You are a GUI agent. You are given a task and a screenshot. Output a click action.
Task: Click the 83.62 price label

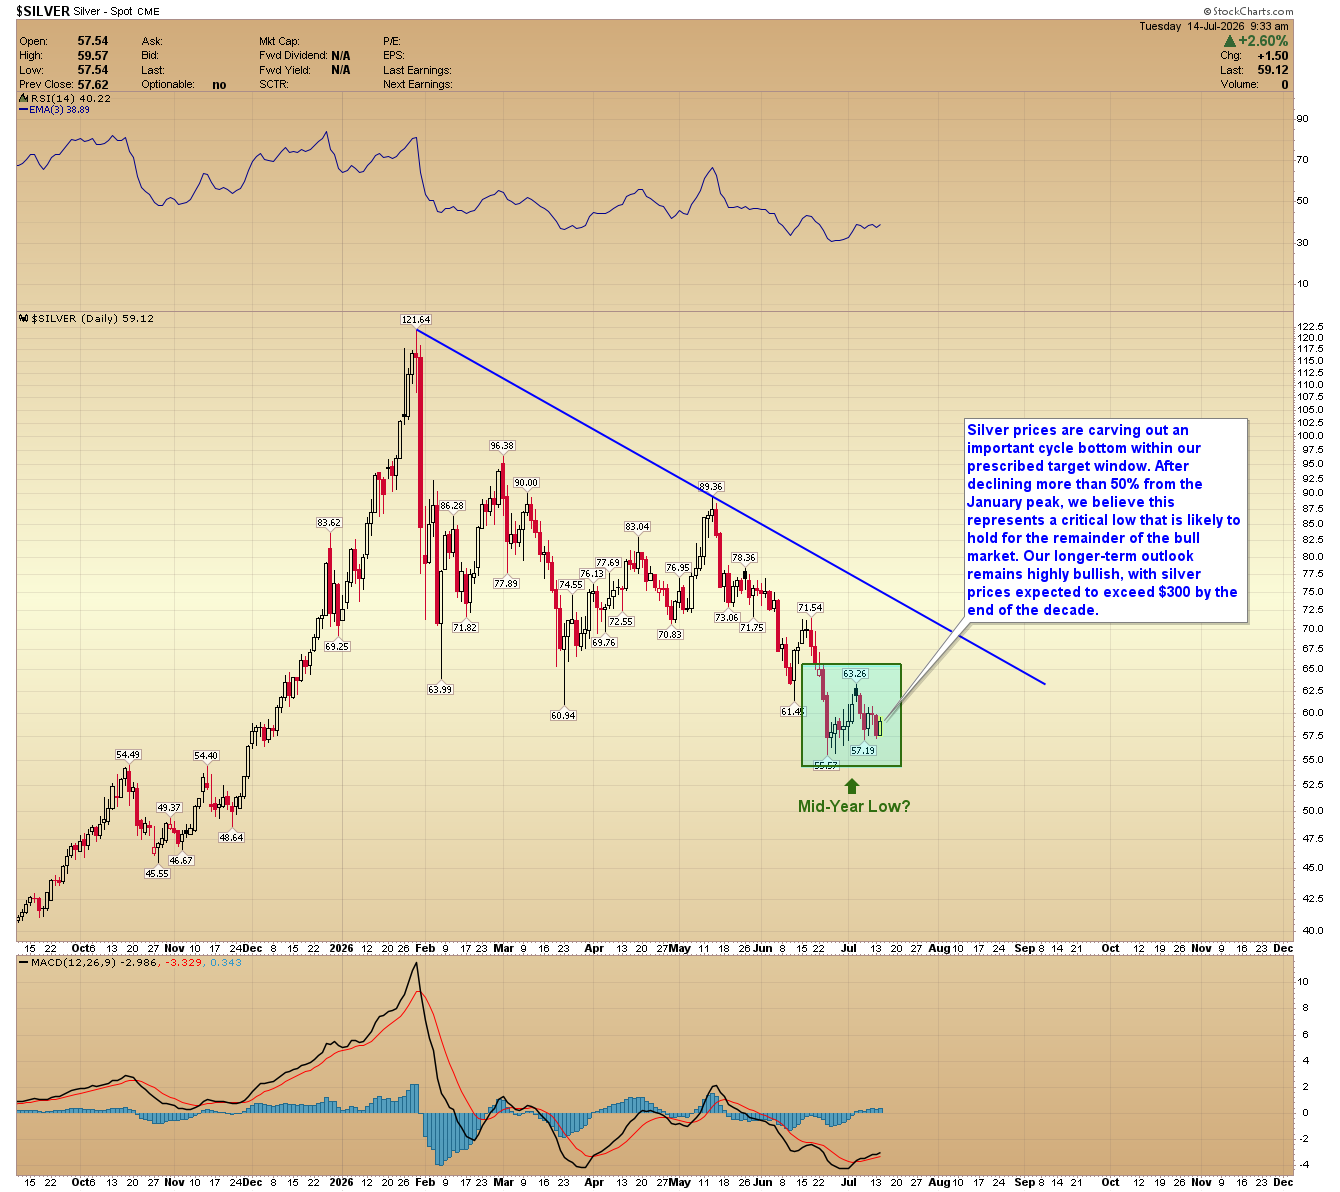point(329,523)
